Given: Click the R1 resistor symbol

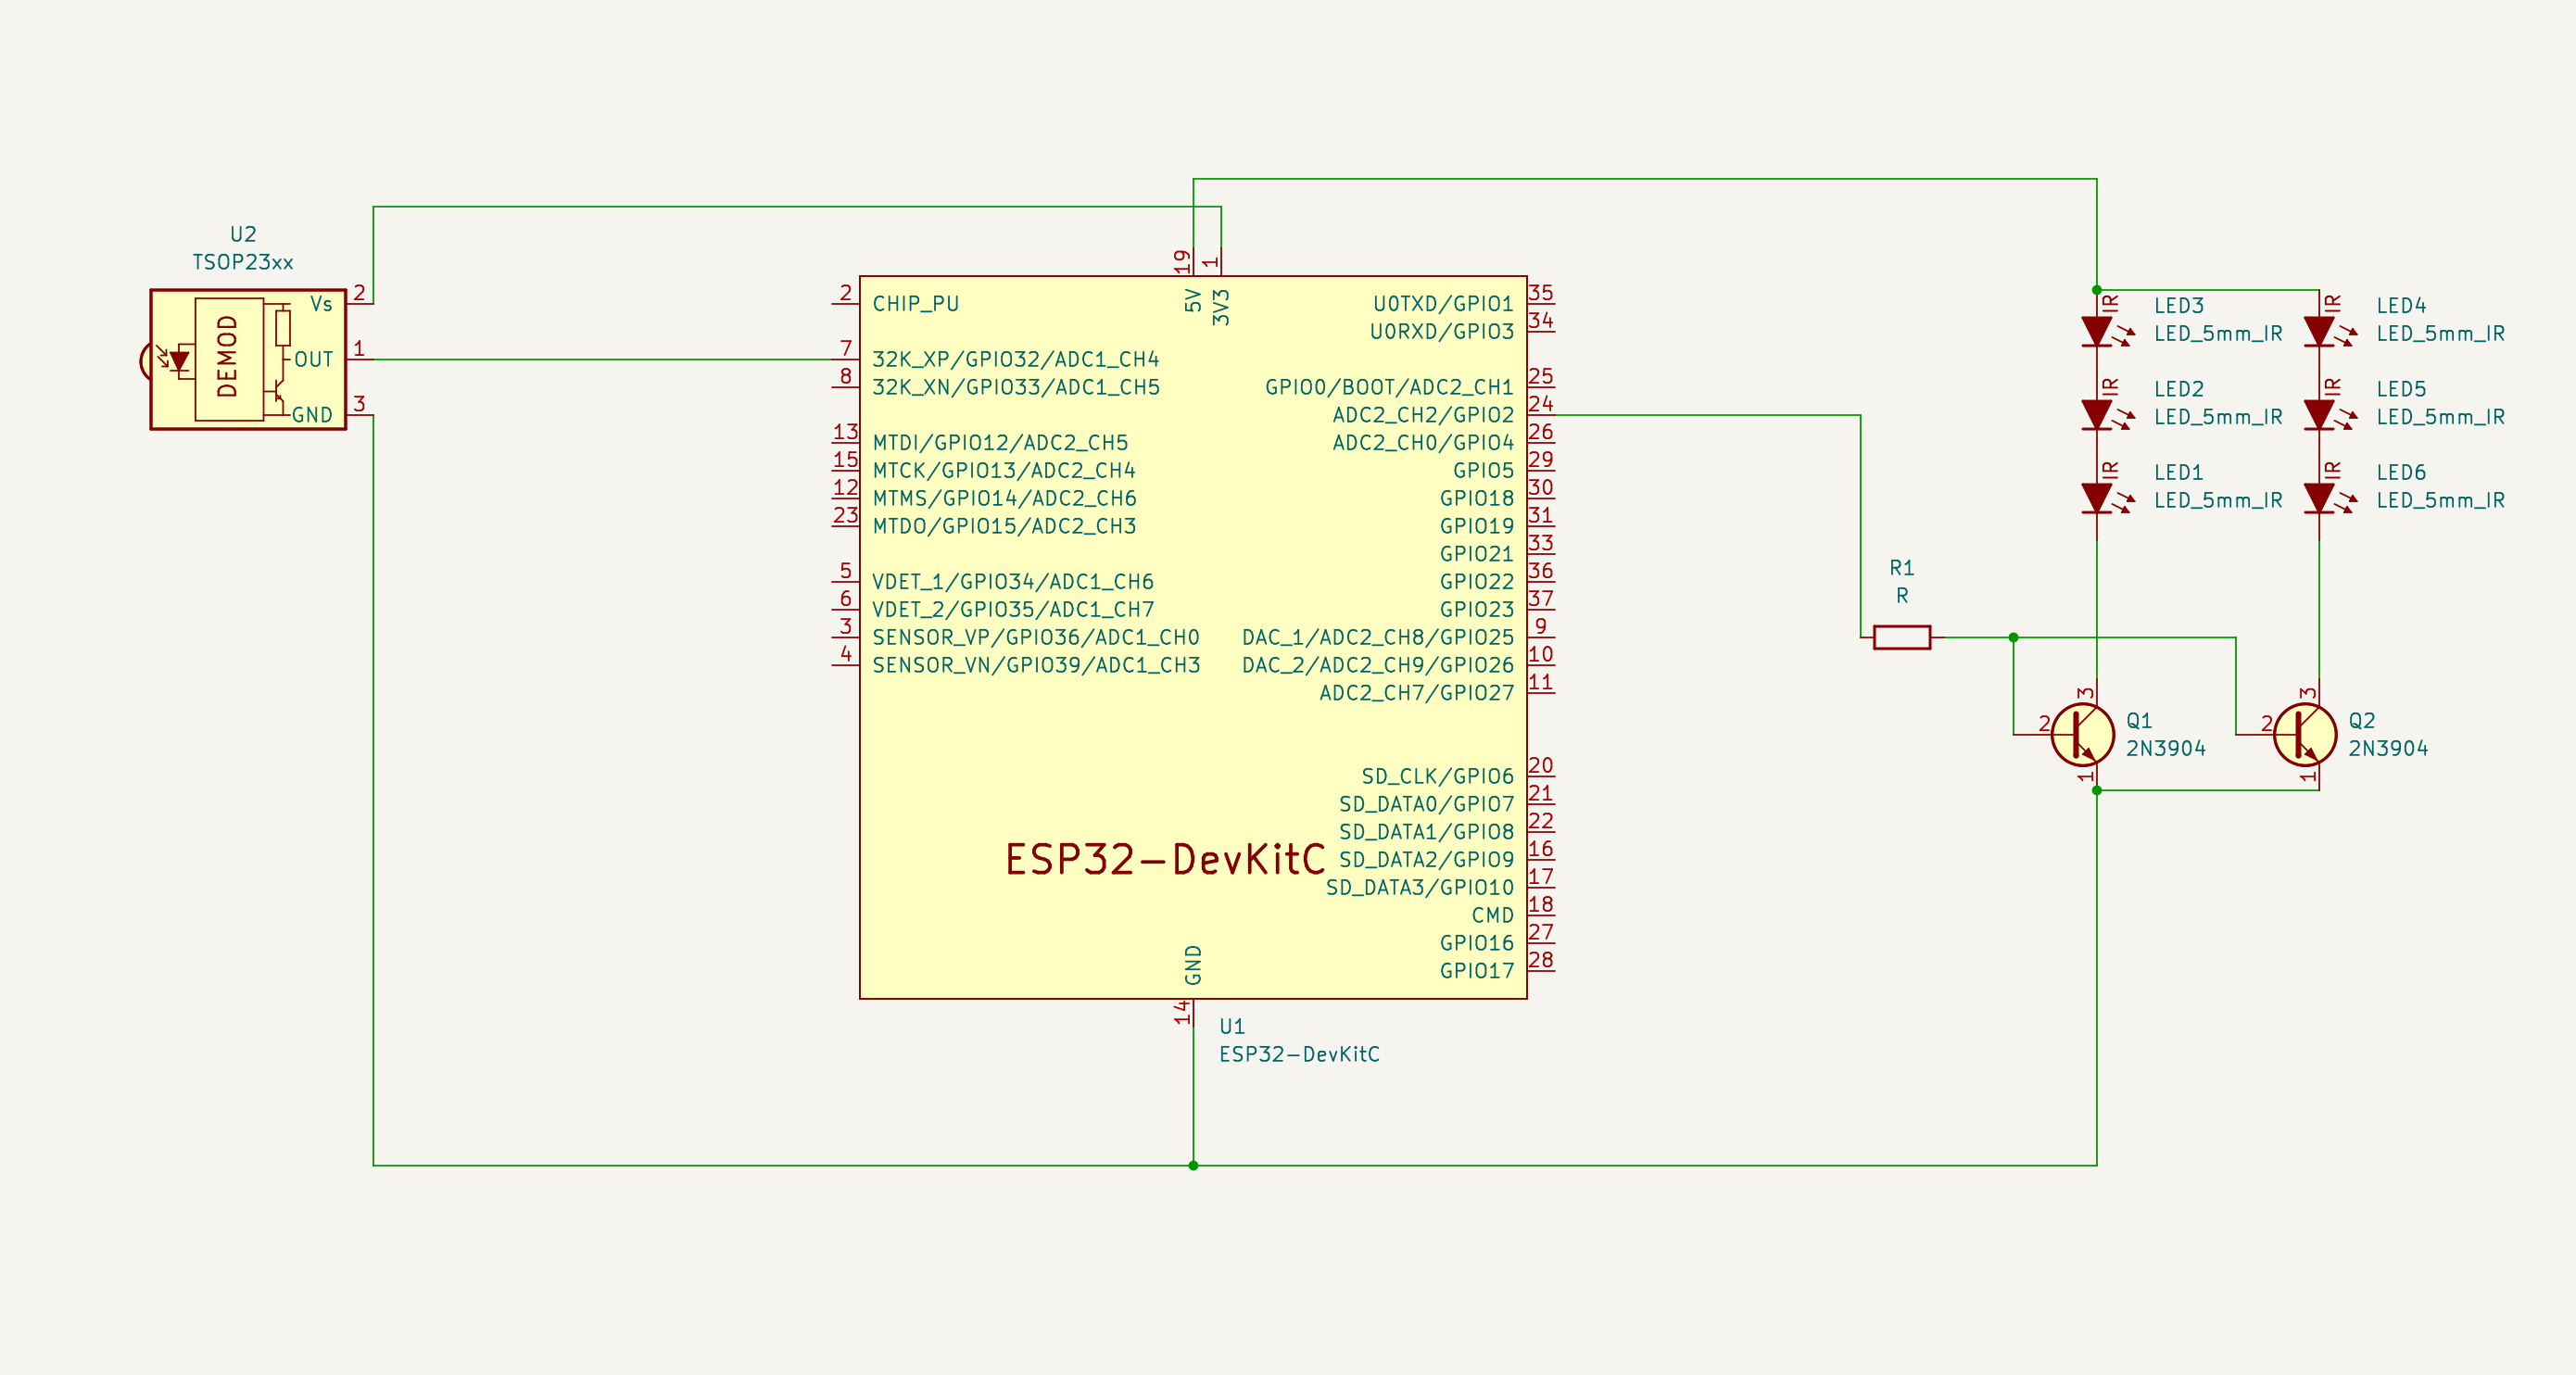Looking at the screenshot, I should (x=1901, y=637).
